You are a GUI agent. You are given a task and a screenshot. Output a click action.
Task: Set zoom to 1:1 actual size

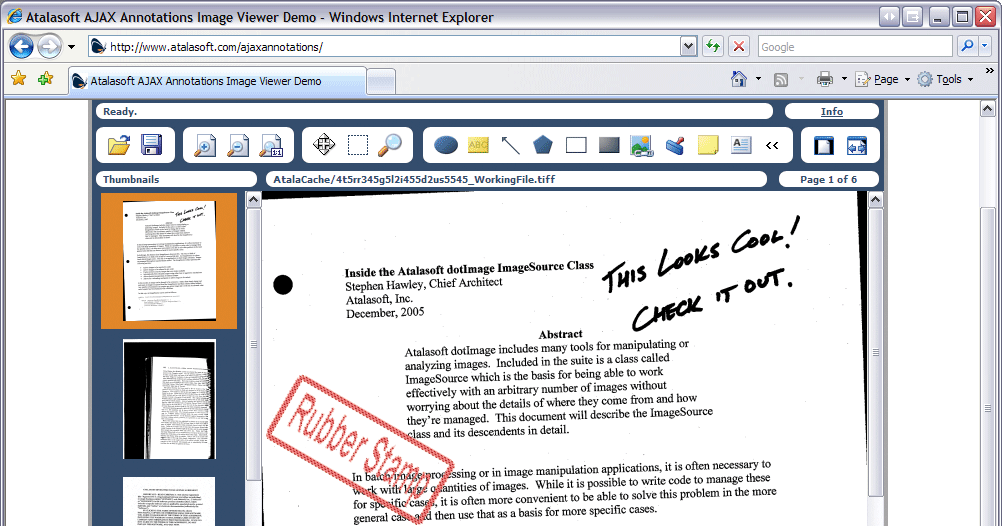click(271, 145)
